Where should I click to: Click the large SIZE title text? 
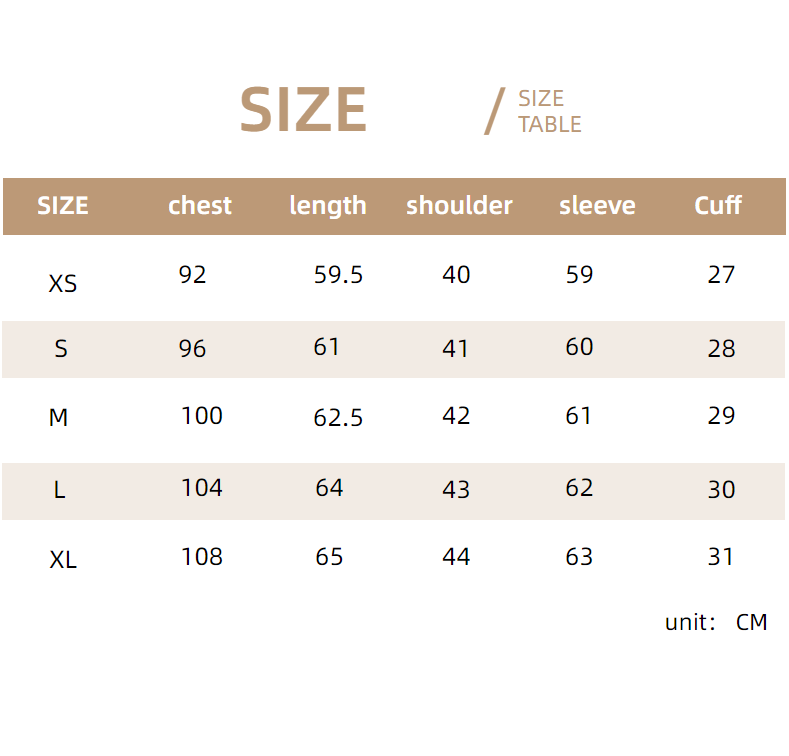click(303, 110)
